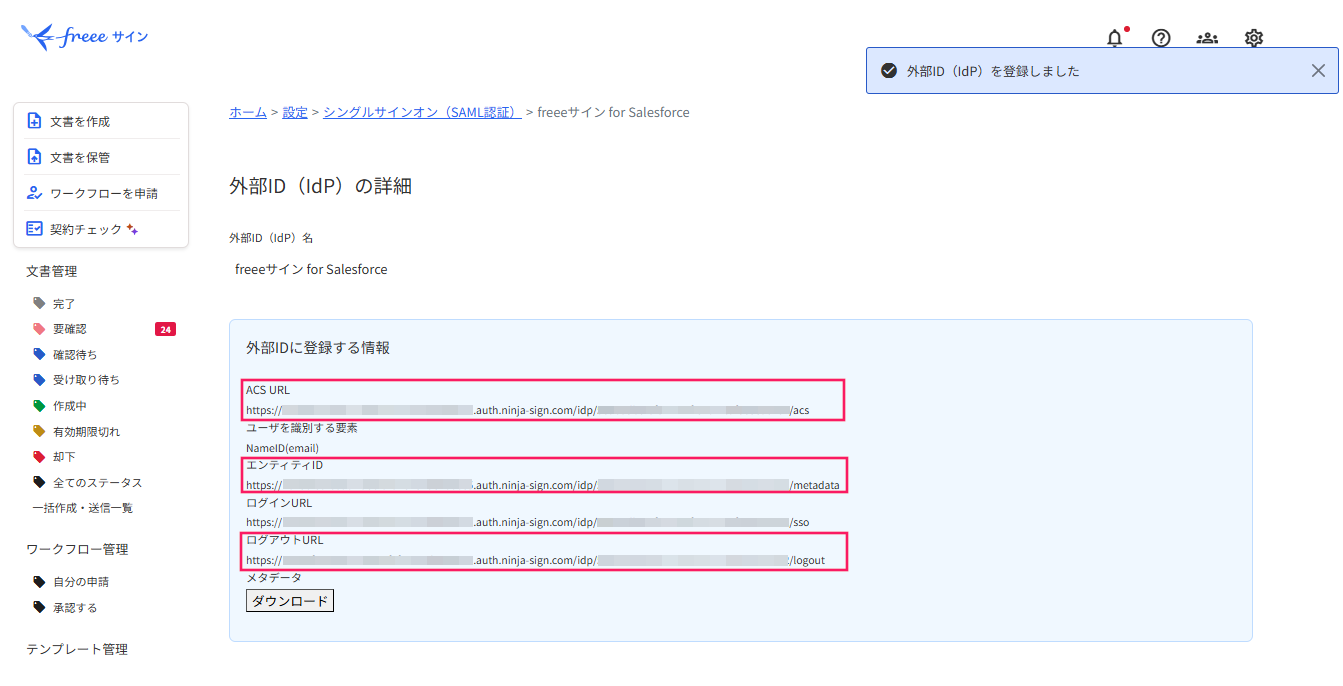Click the ログインURL value ending in /sso
Screen dimensions: 1343x686
pos(528,522)
